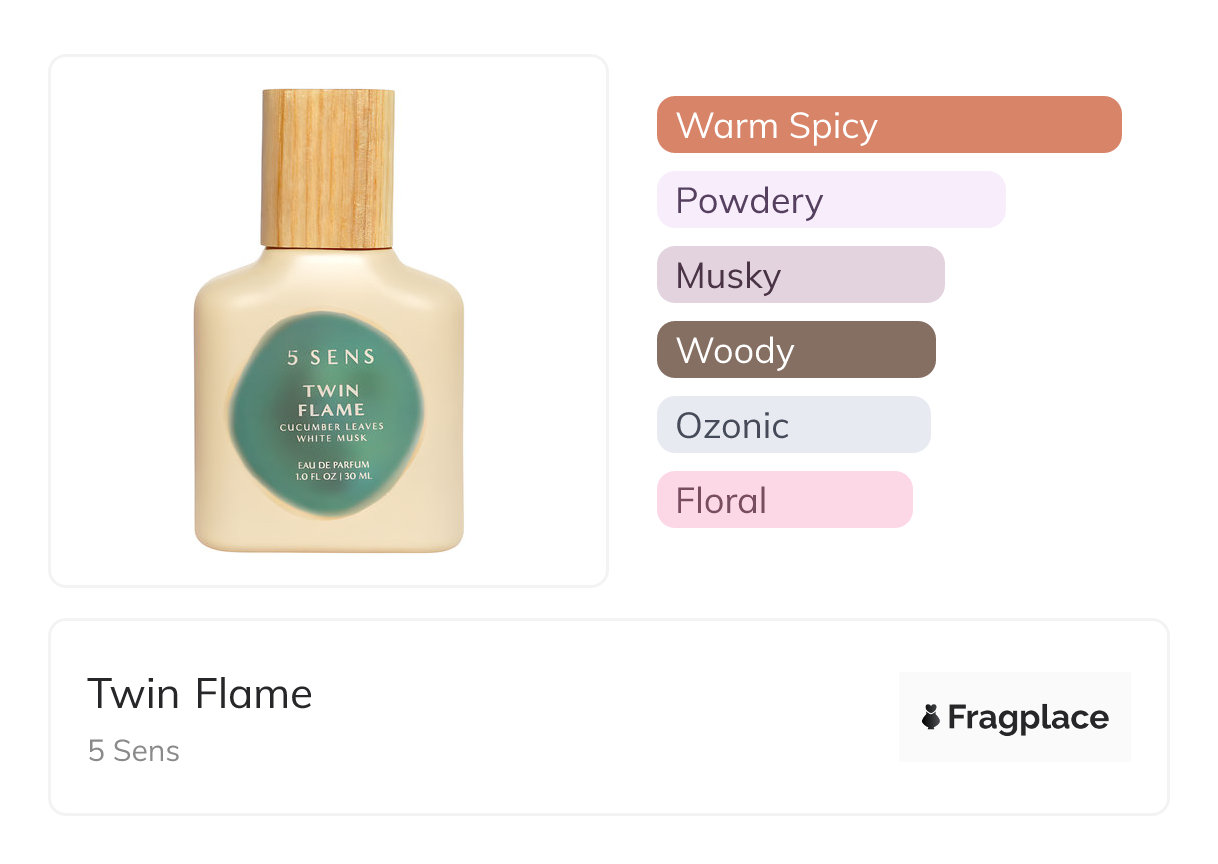Click the Fragplace perfume bottle logo icon
Image resolution: width=1218 pixels, height=864 pixels.
click(x=931, y=717)
